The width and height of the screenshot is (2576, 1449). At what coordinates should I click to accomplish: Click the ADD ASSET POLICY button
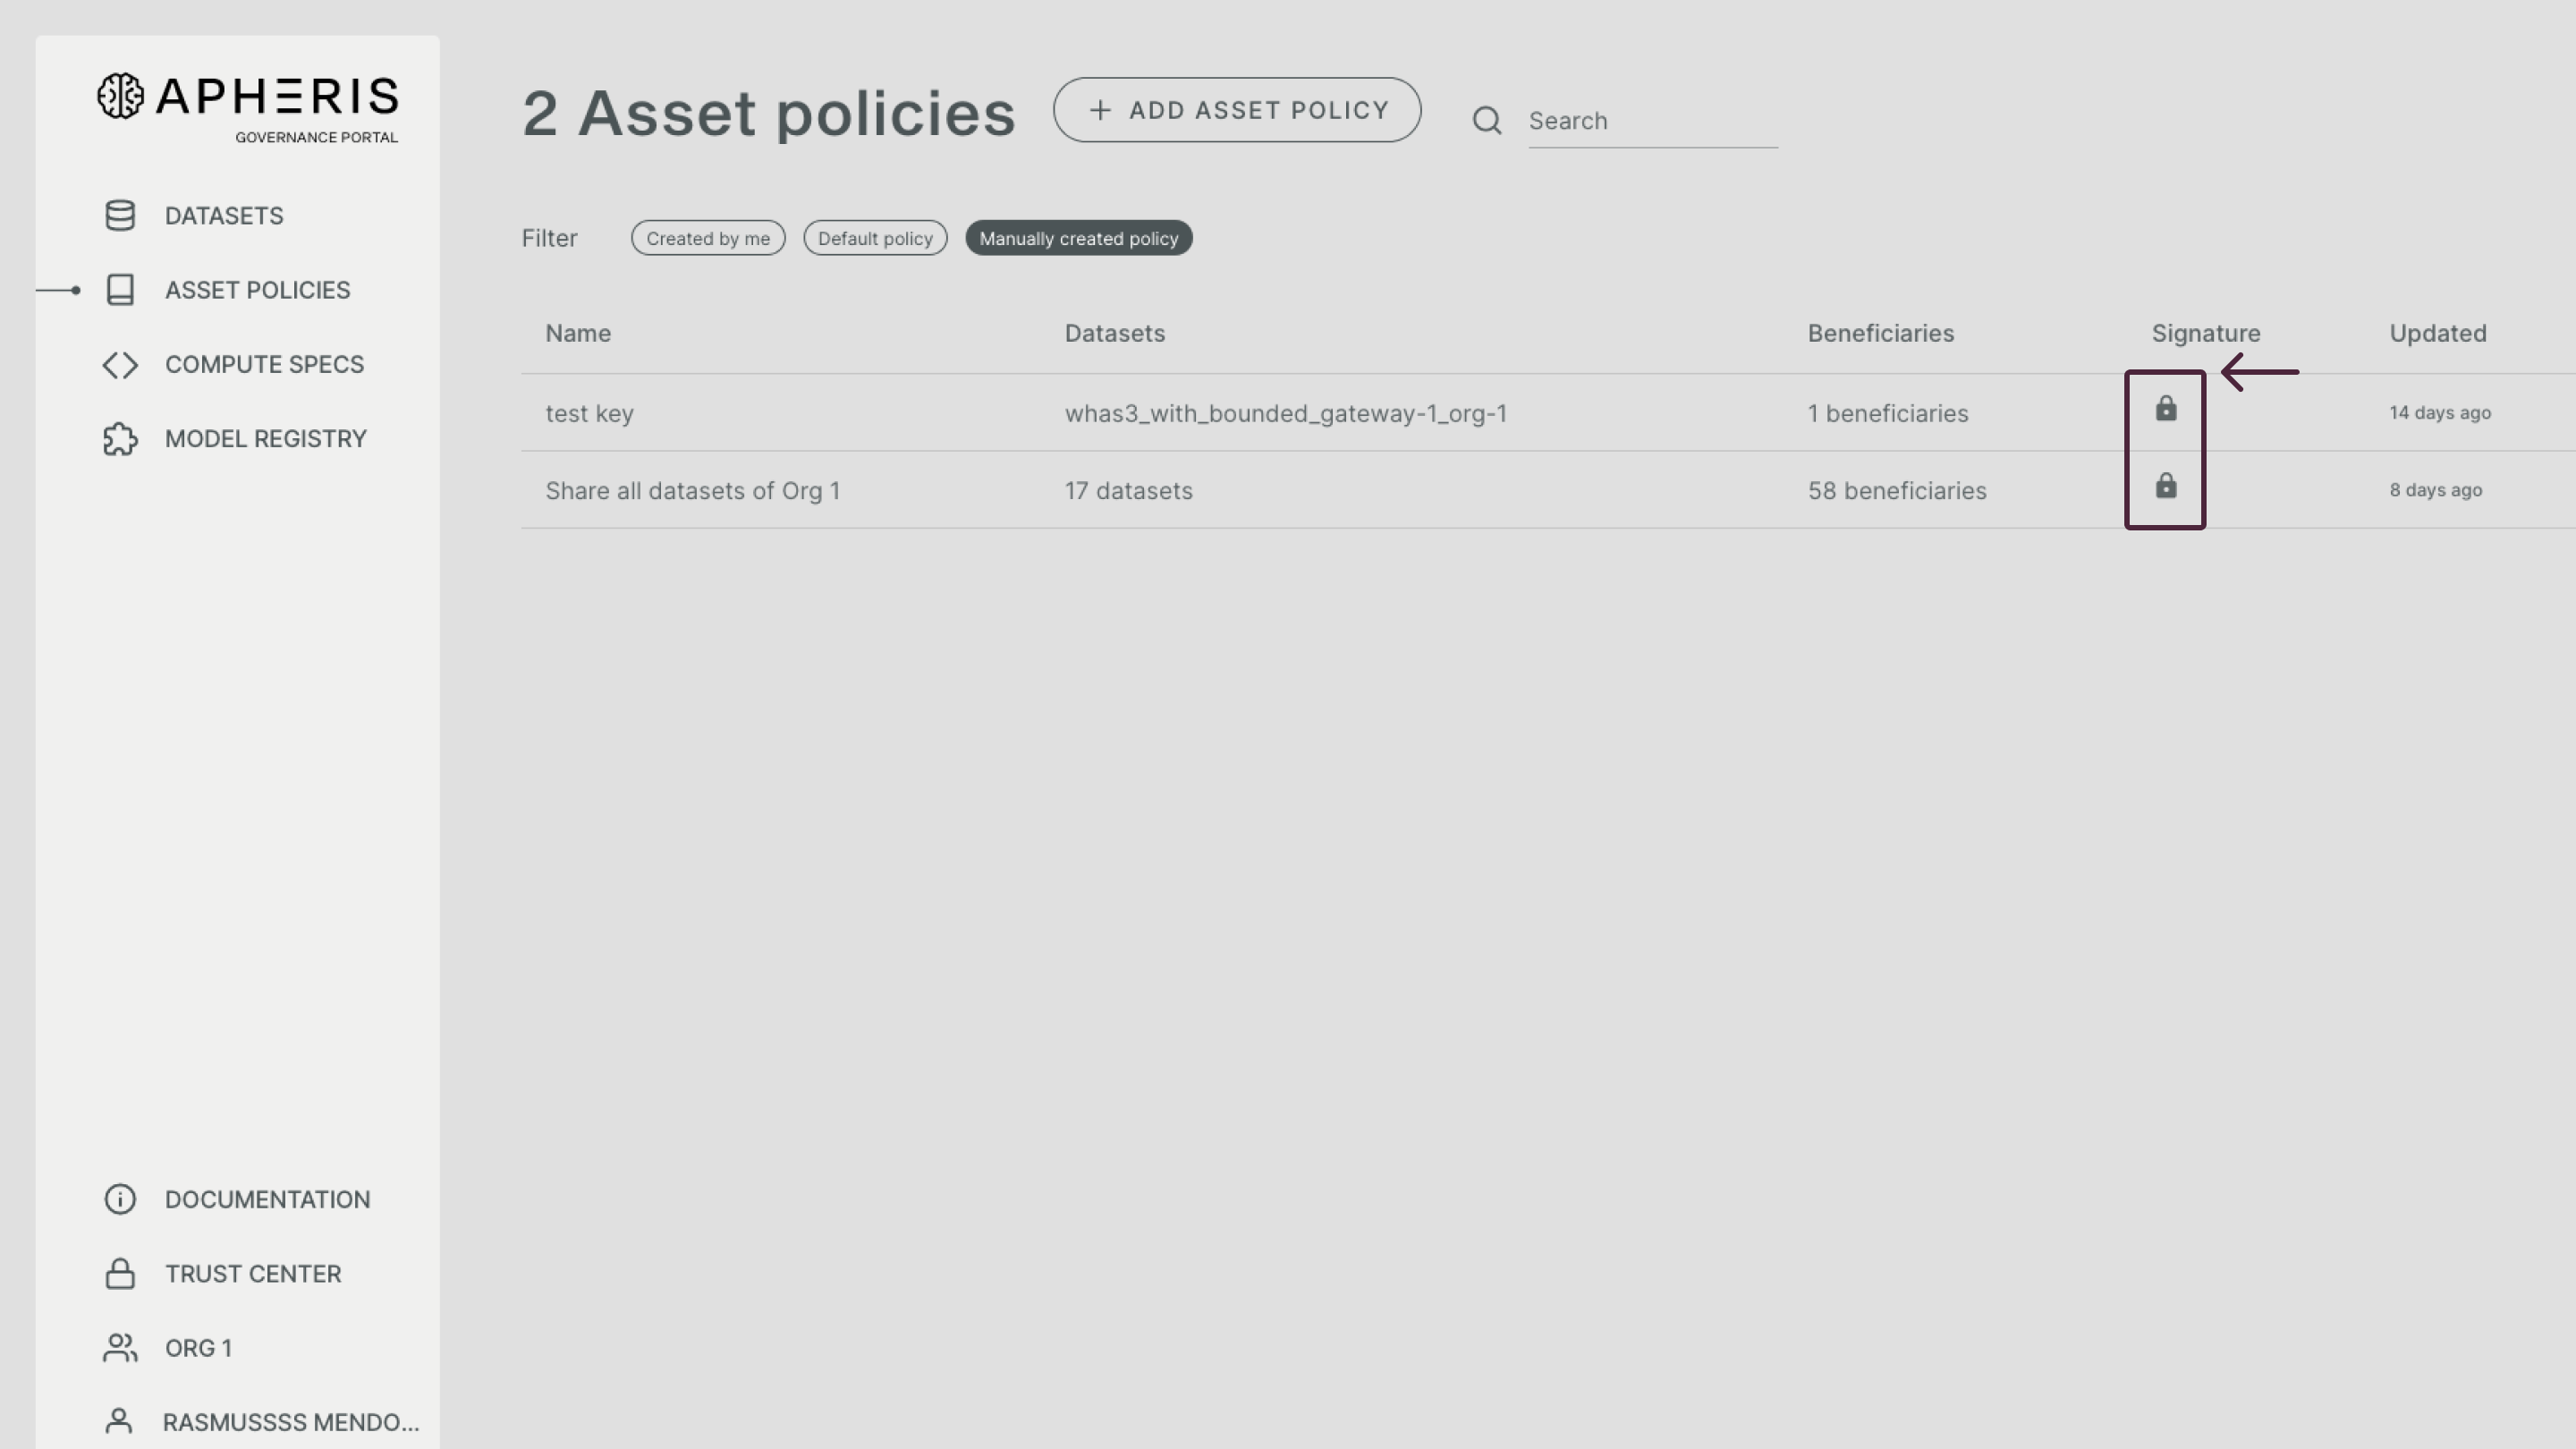point(1236,110)
